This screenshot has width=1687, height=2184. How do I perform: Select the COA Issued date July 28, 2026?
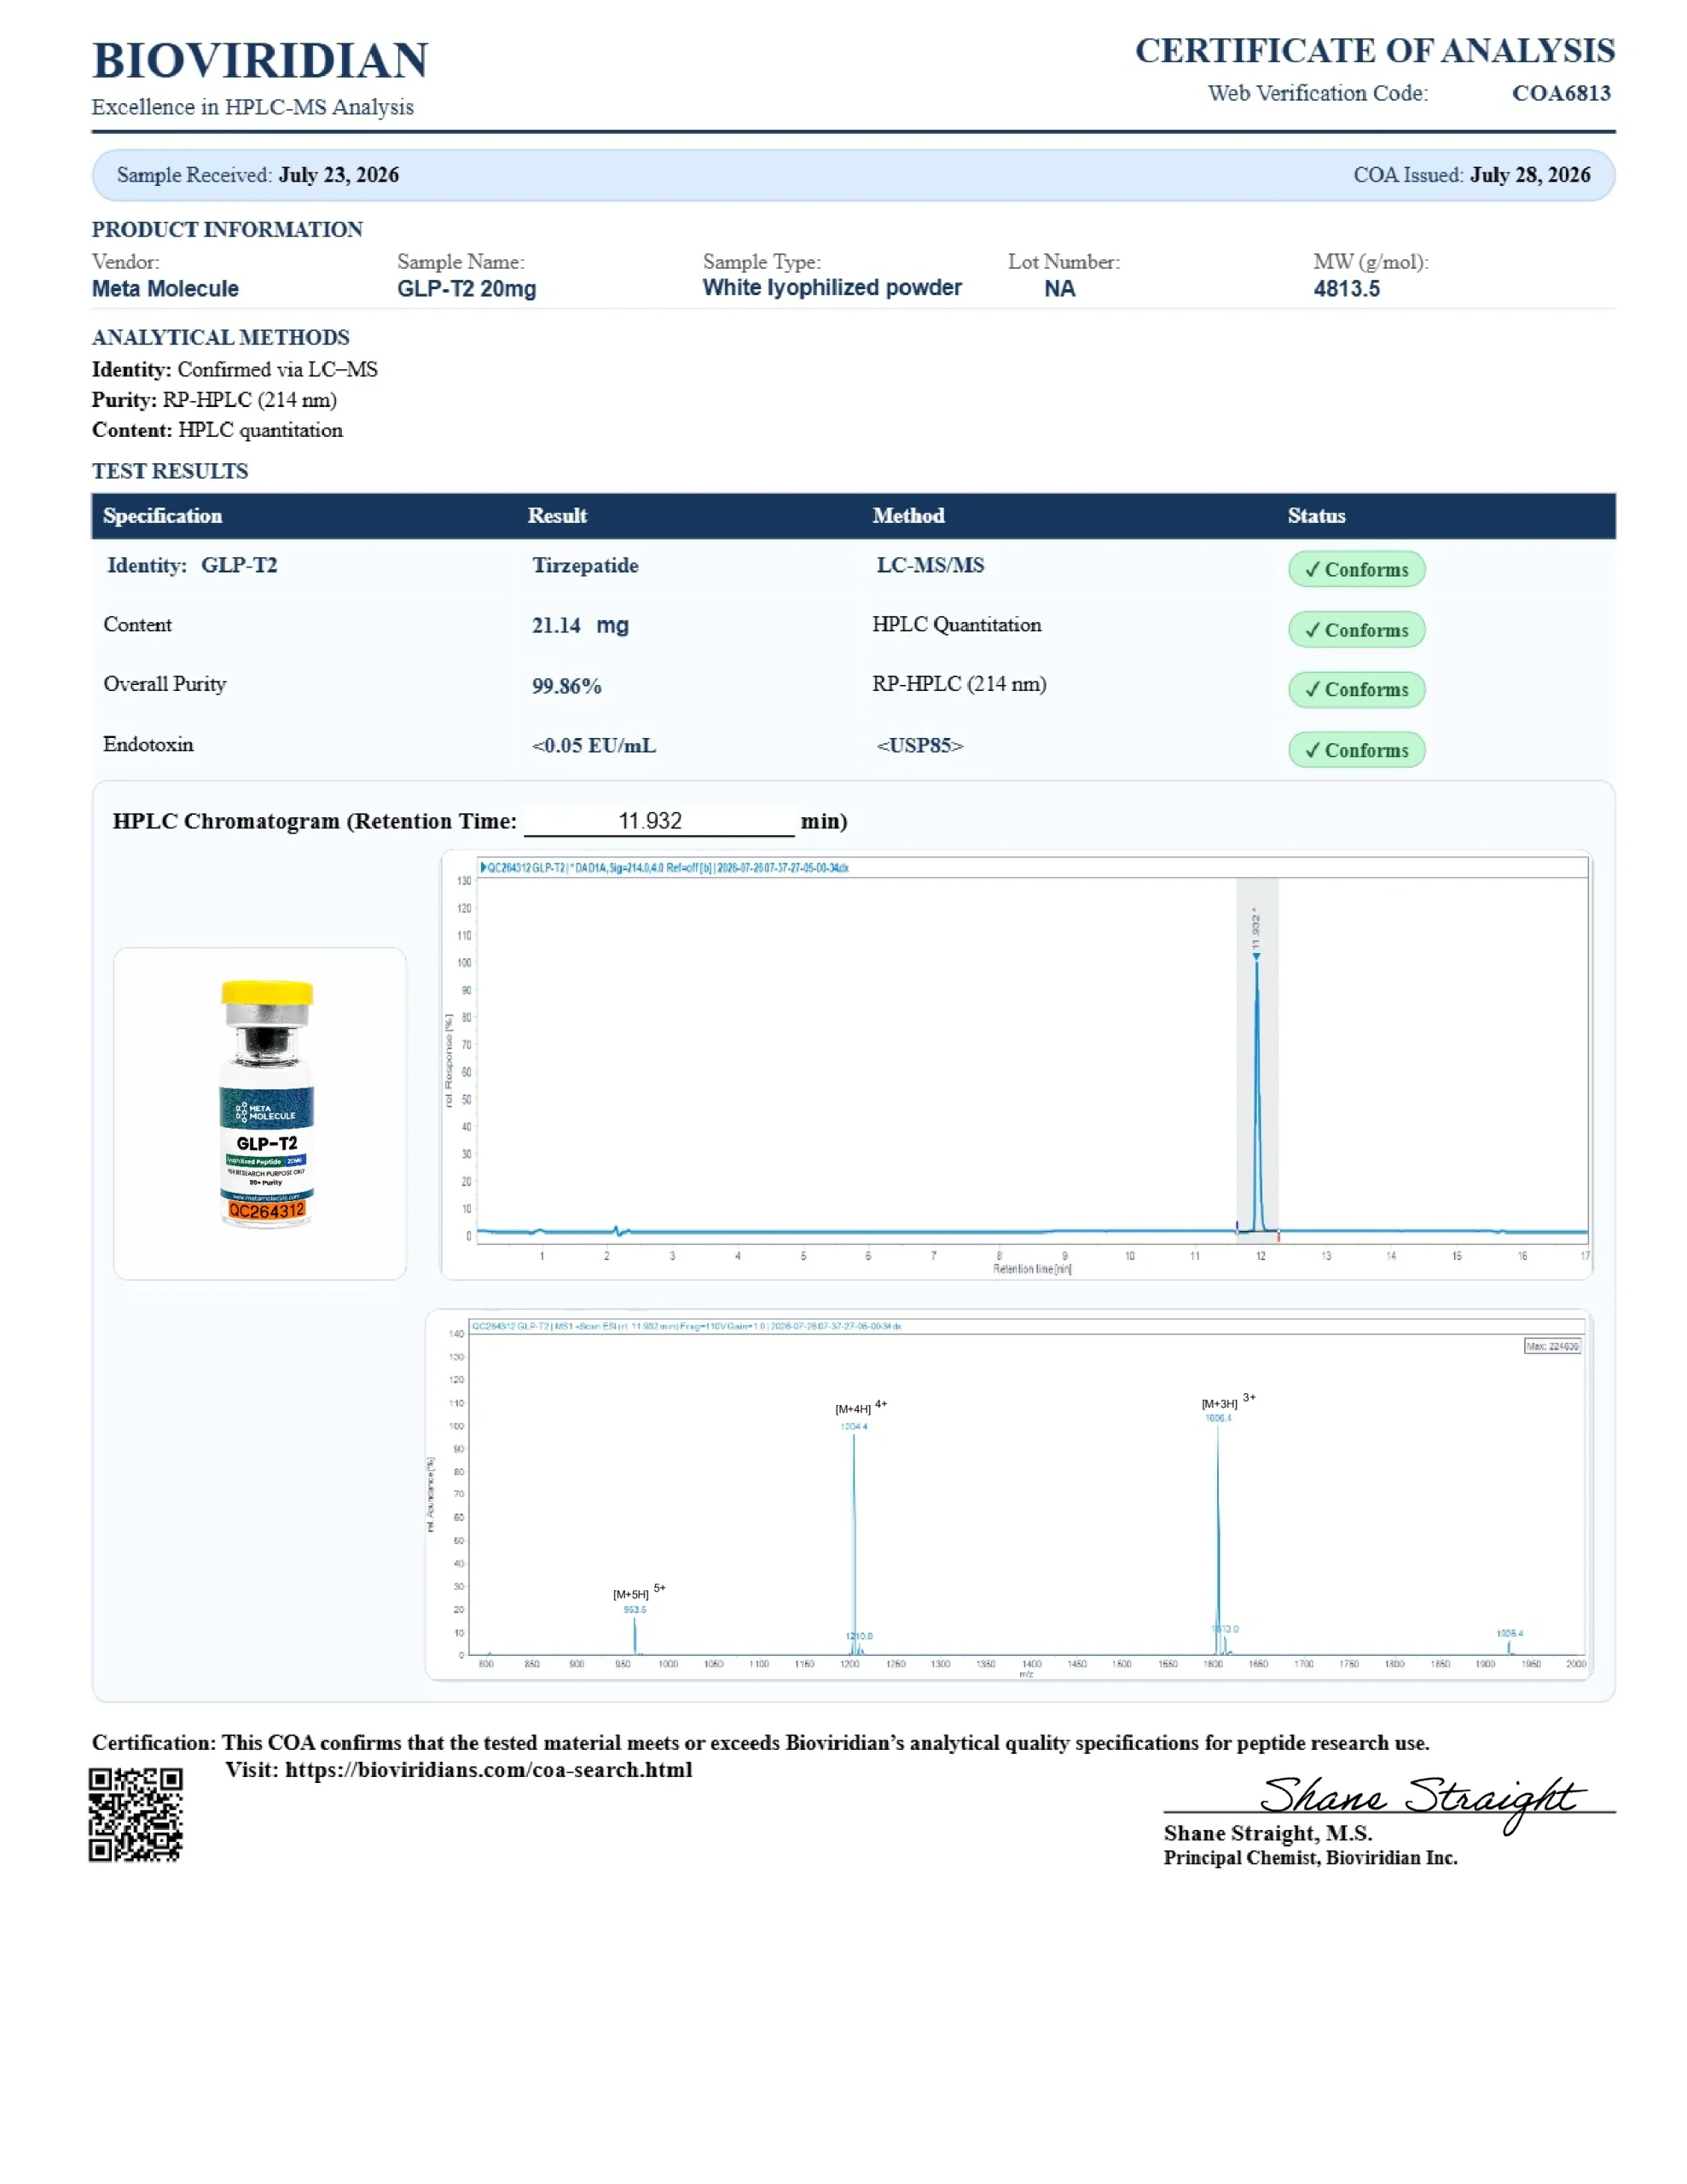coord(1530,175)
